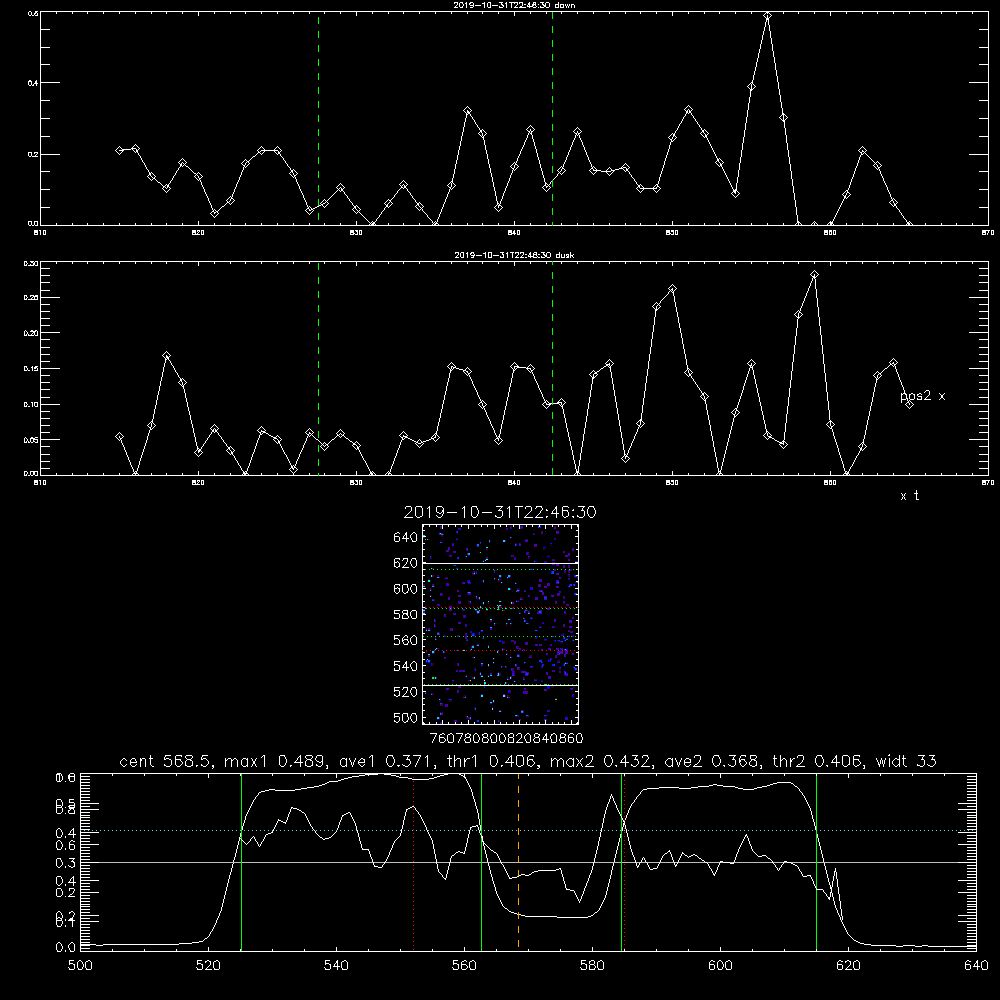Image resolution: width=1000 pixels, height=1000 pixels.
Task: Click the '760780800820840860' axis labels under image
Action: [x=506, y=739]
